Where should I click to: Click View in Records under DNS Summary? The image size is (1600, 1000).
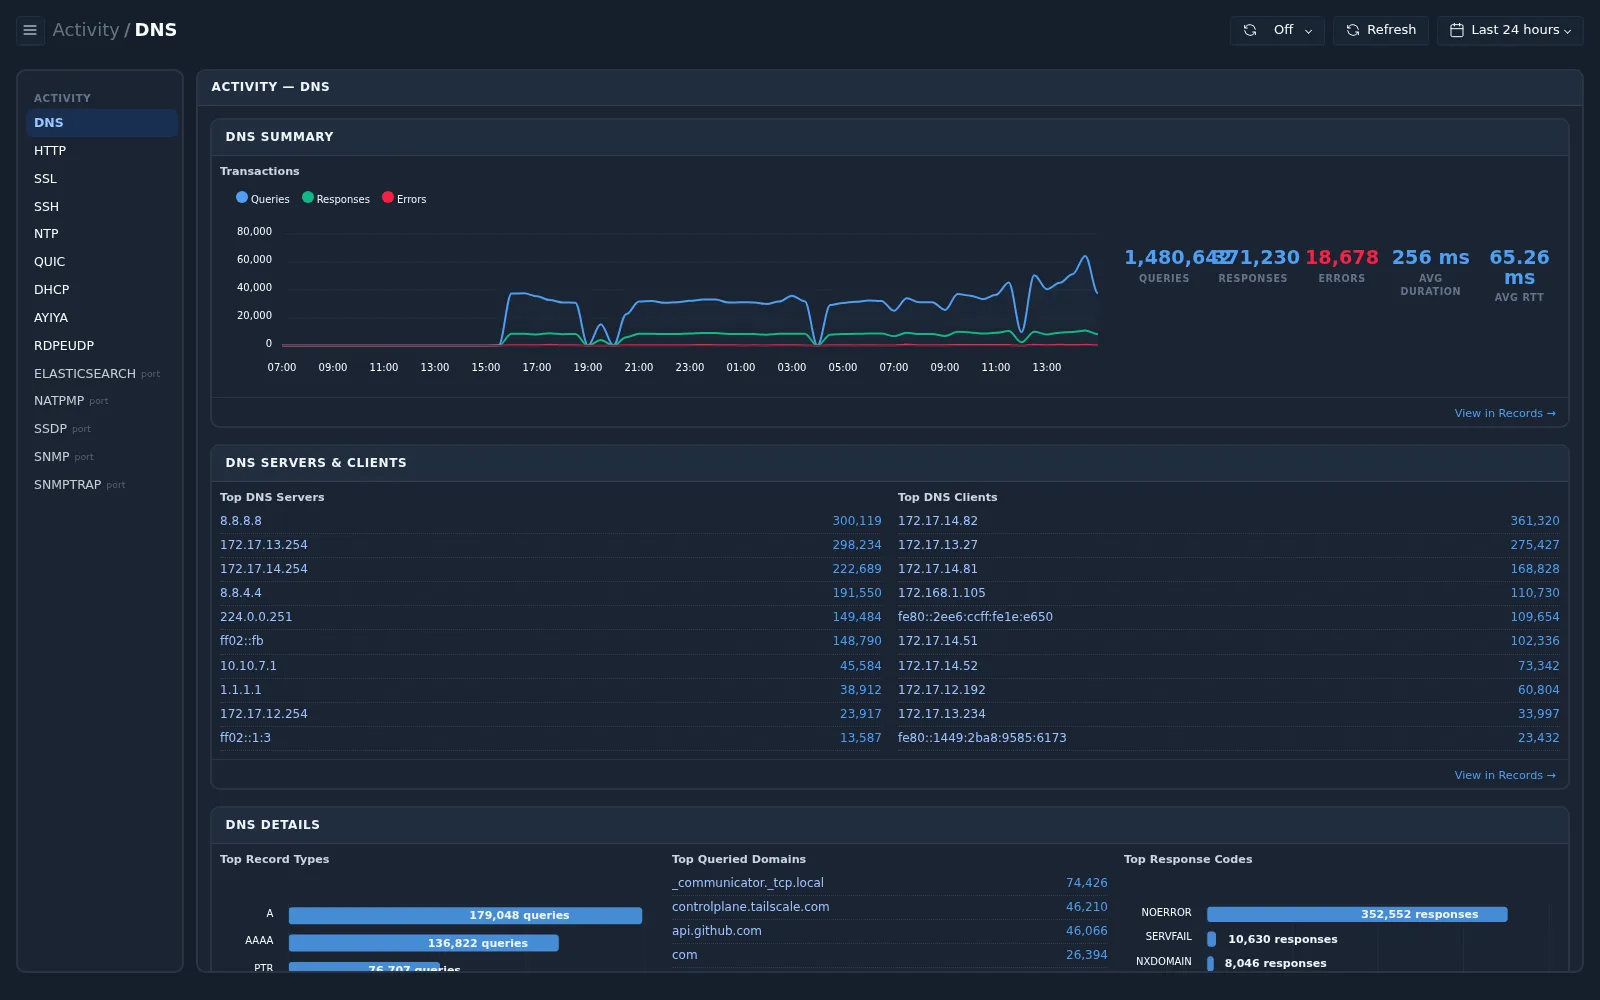[x=1505, y=413]
